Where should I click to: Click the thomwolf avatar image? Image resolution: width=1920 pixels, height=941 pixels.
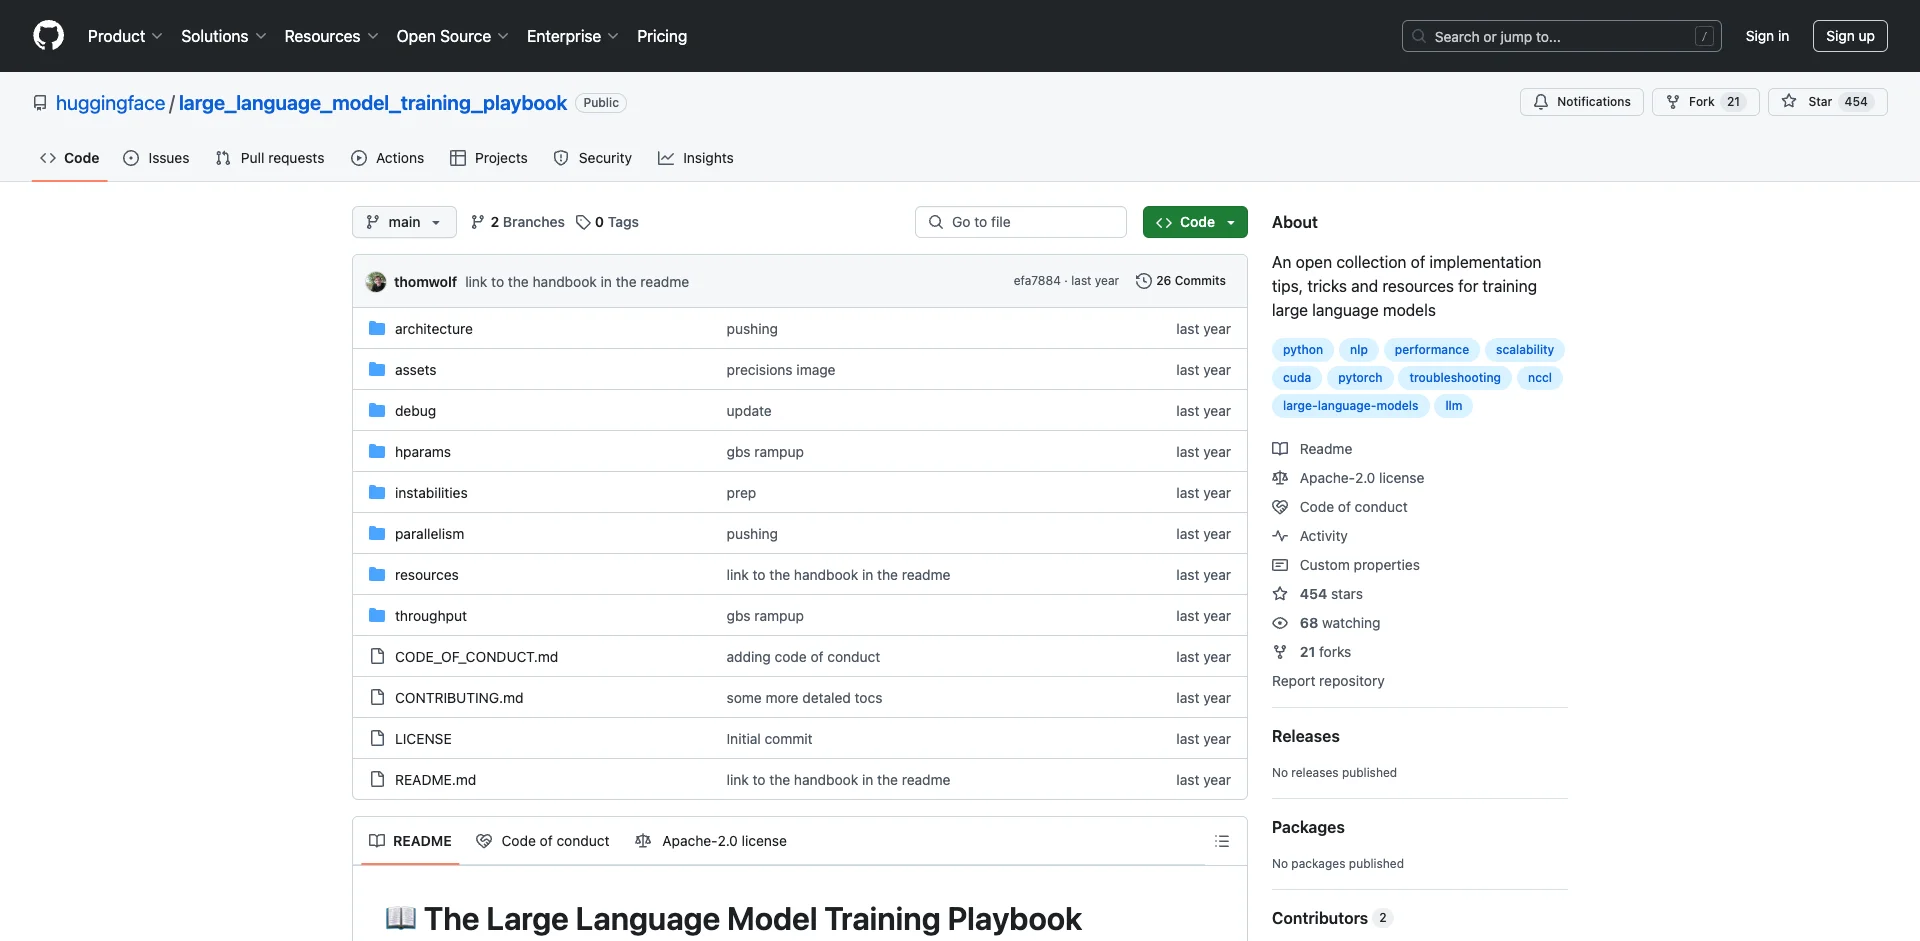pos(376,282)
